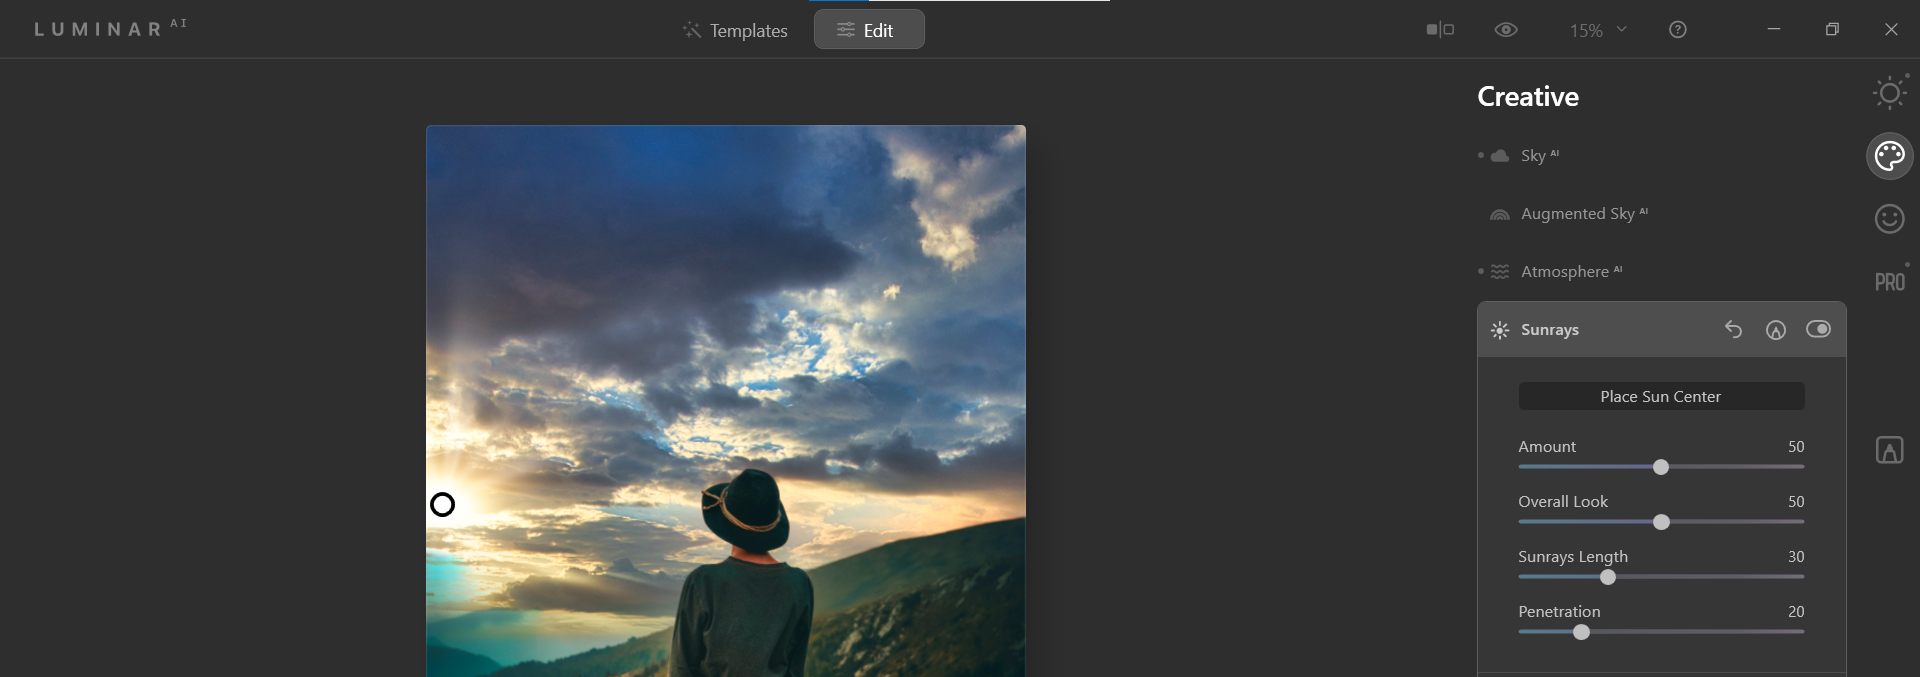Viewport: 1920px width, 677px height.
Task: Open the help question mark icon
Action: 1678,30
